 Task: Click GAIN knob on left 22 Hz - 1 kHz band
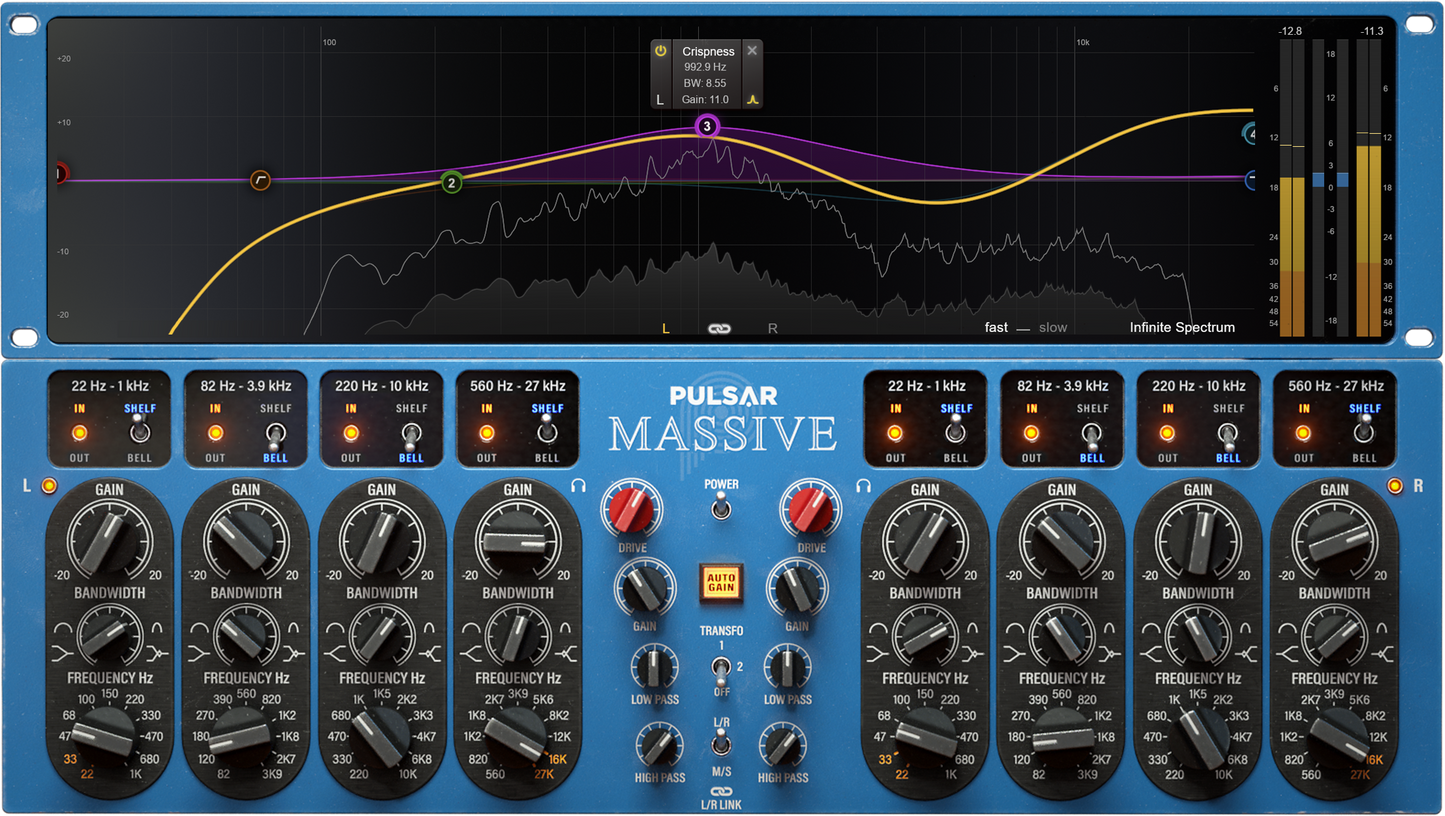pos(109,541)
